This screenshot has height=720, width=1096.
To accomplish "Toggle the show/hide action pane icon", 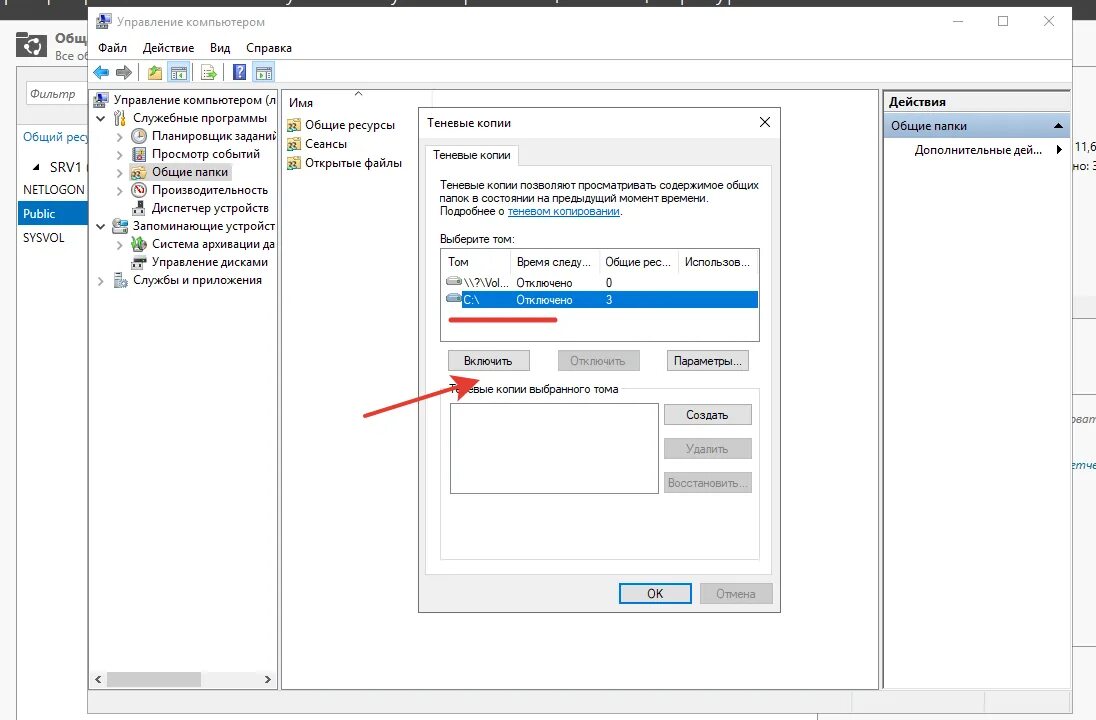I will (x=264, y=72).
